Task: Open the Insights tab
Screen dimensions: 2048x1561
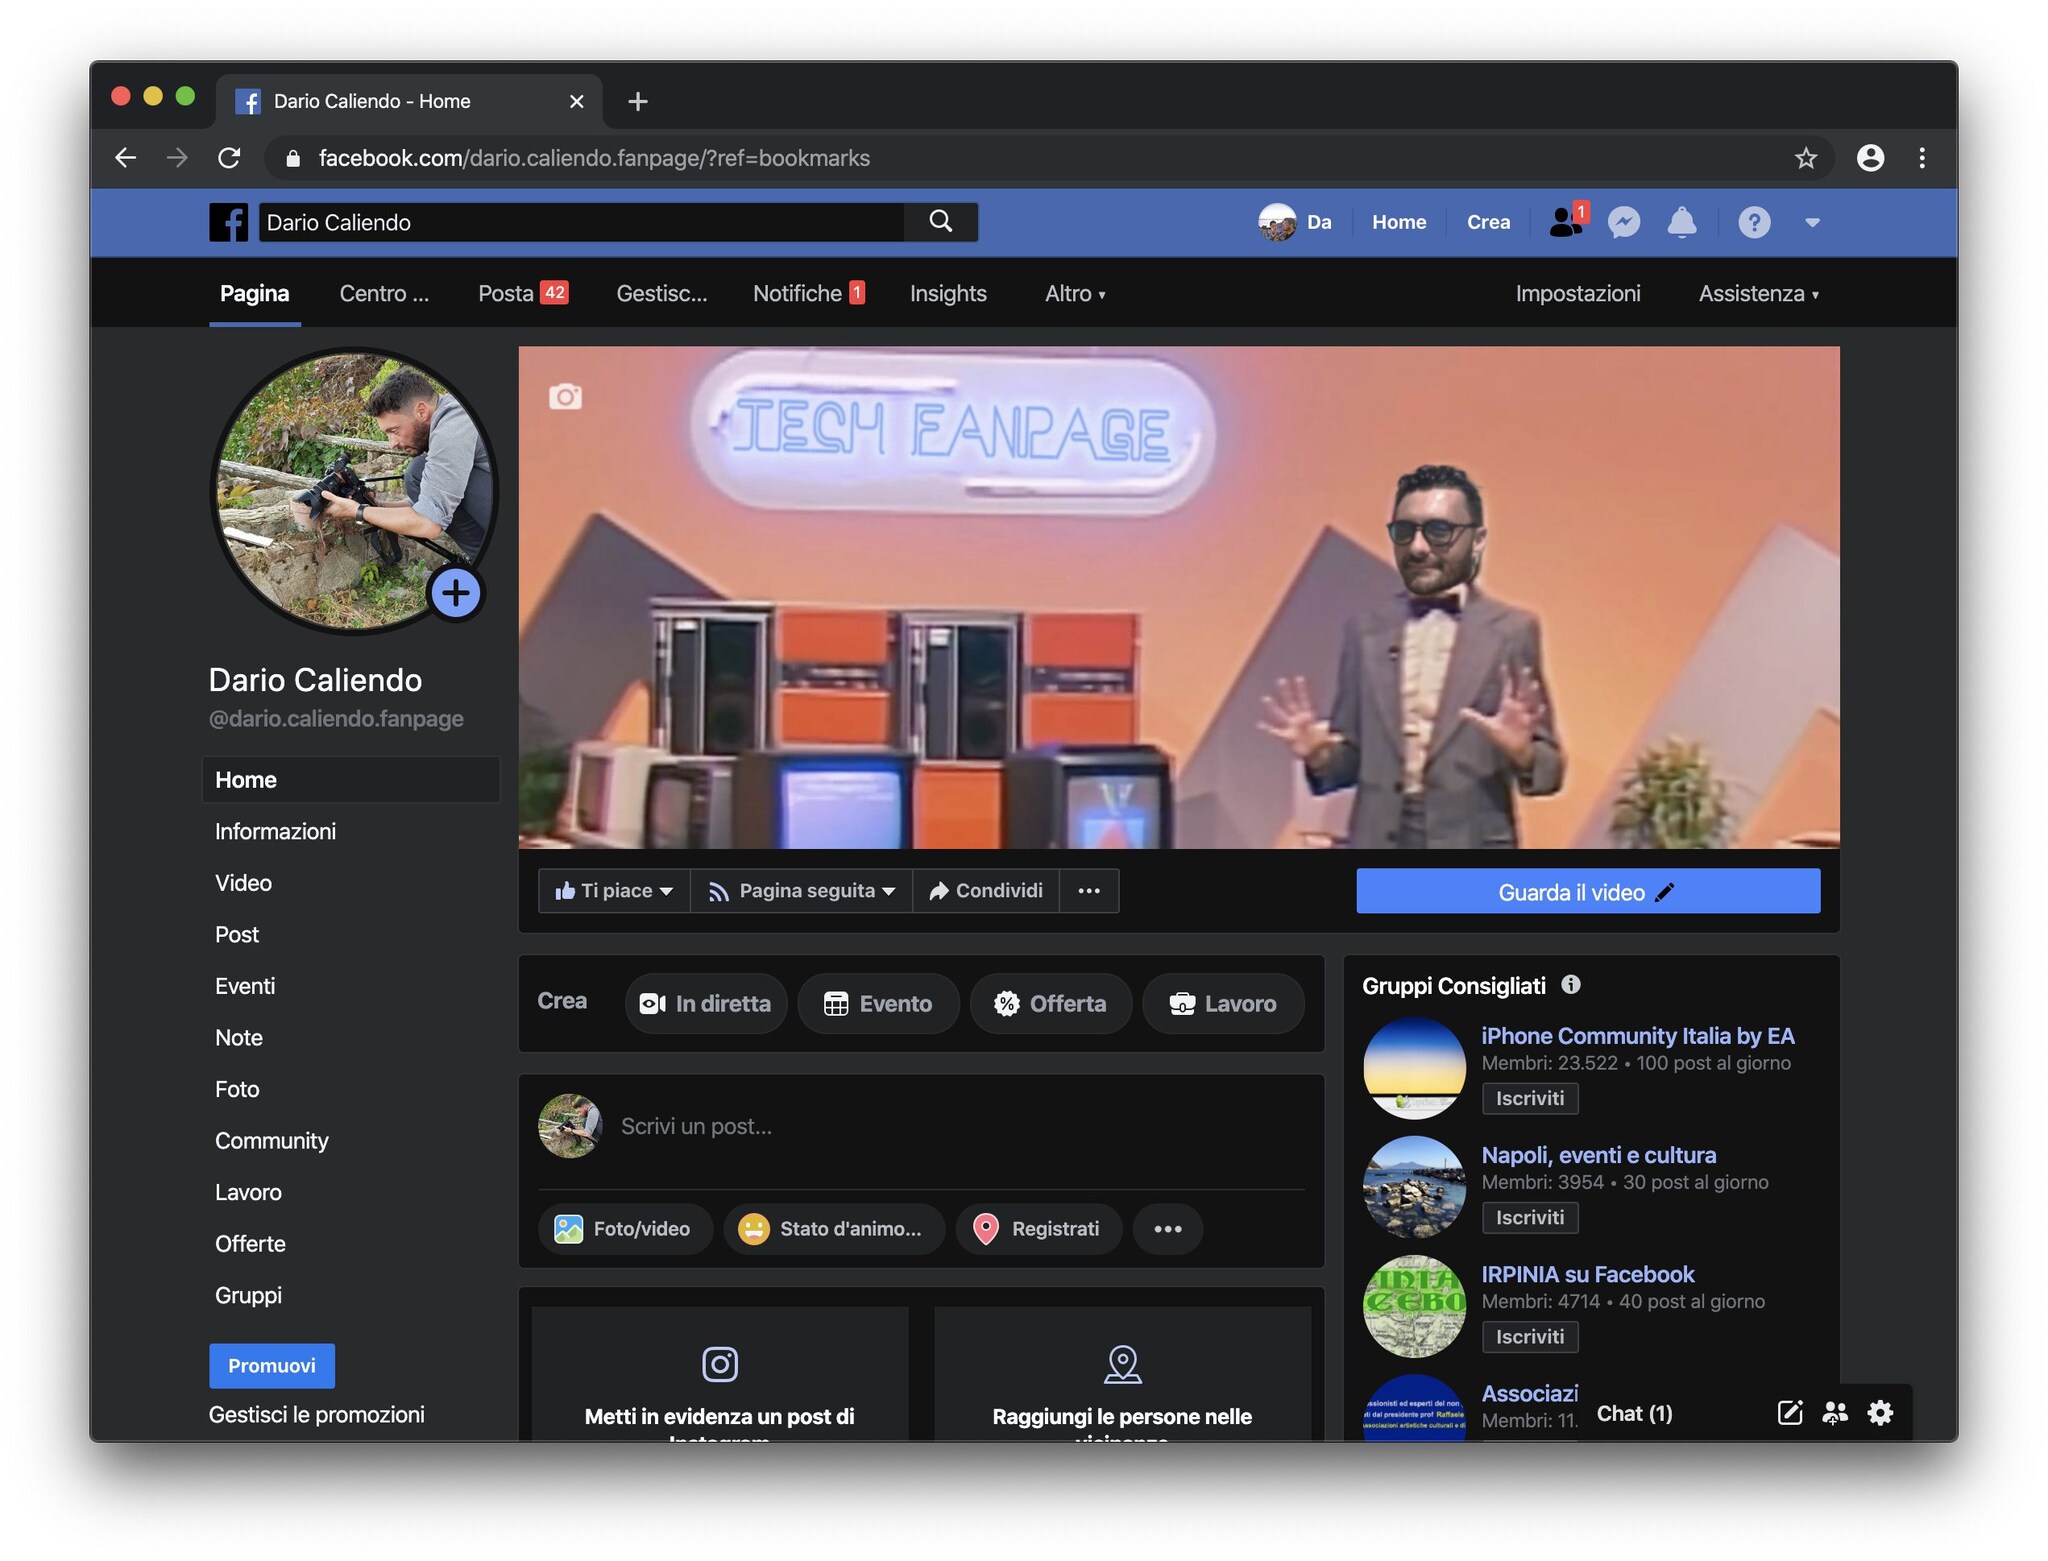Action: (x=948, y=293)
